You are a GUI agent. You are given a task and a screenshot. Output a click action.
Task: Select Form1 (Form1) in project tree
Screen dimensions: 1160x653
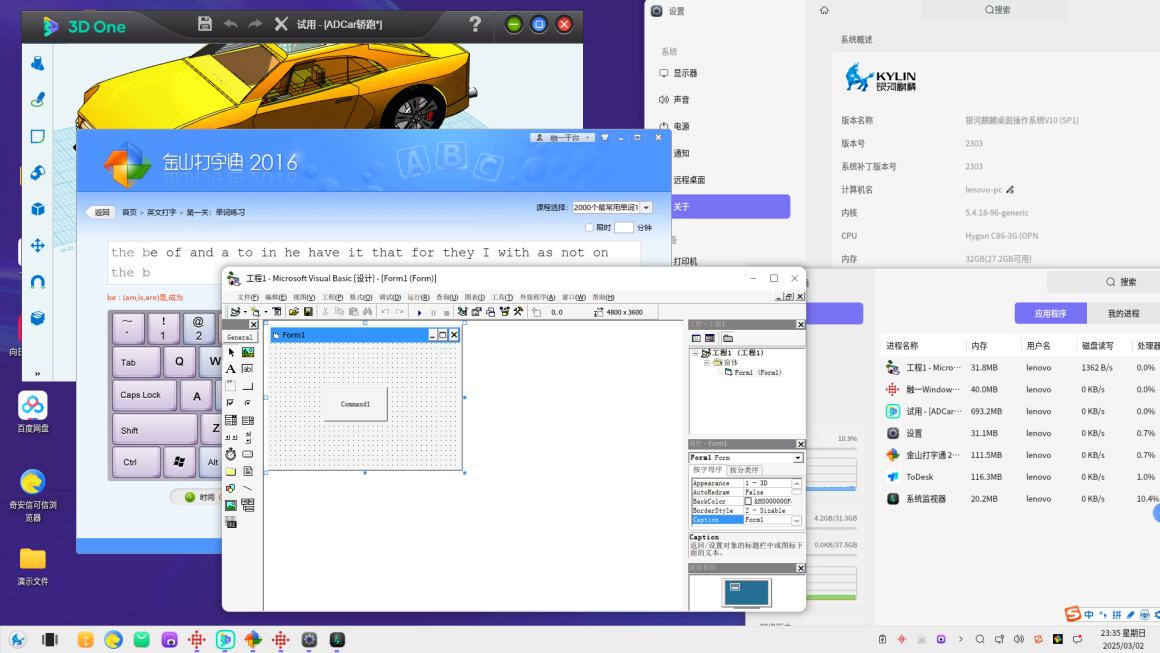click(753, 373)
